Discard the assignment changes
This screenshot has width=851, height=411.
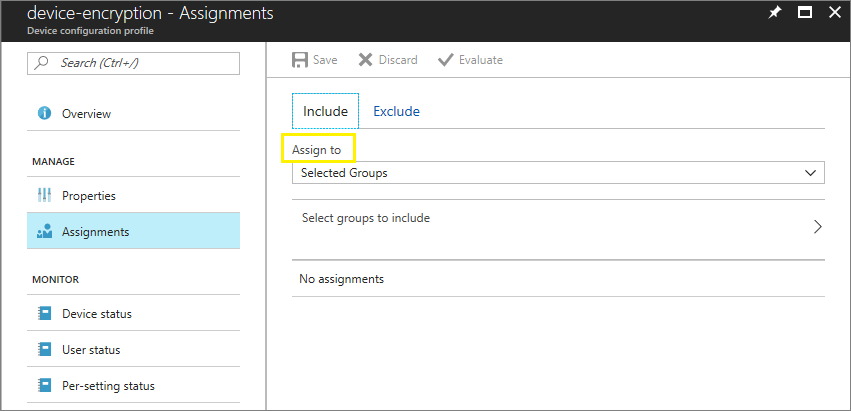click(x=388, y=60)
